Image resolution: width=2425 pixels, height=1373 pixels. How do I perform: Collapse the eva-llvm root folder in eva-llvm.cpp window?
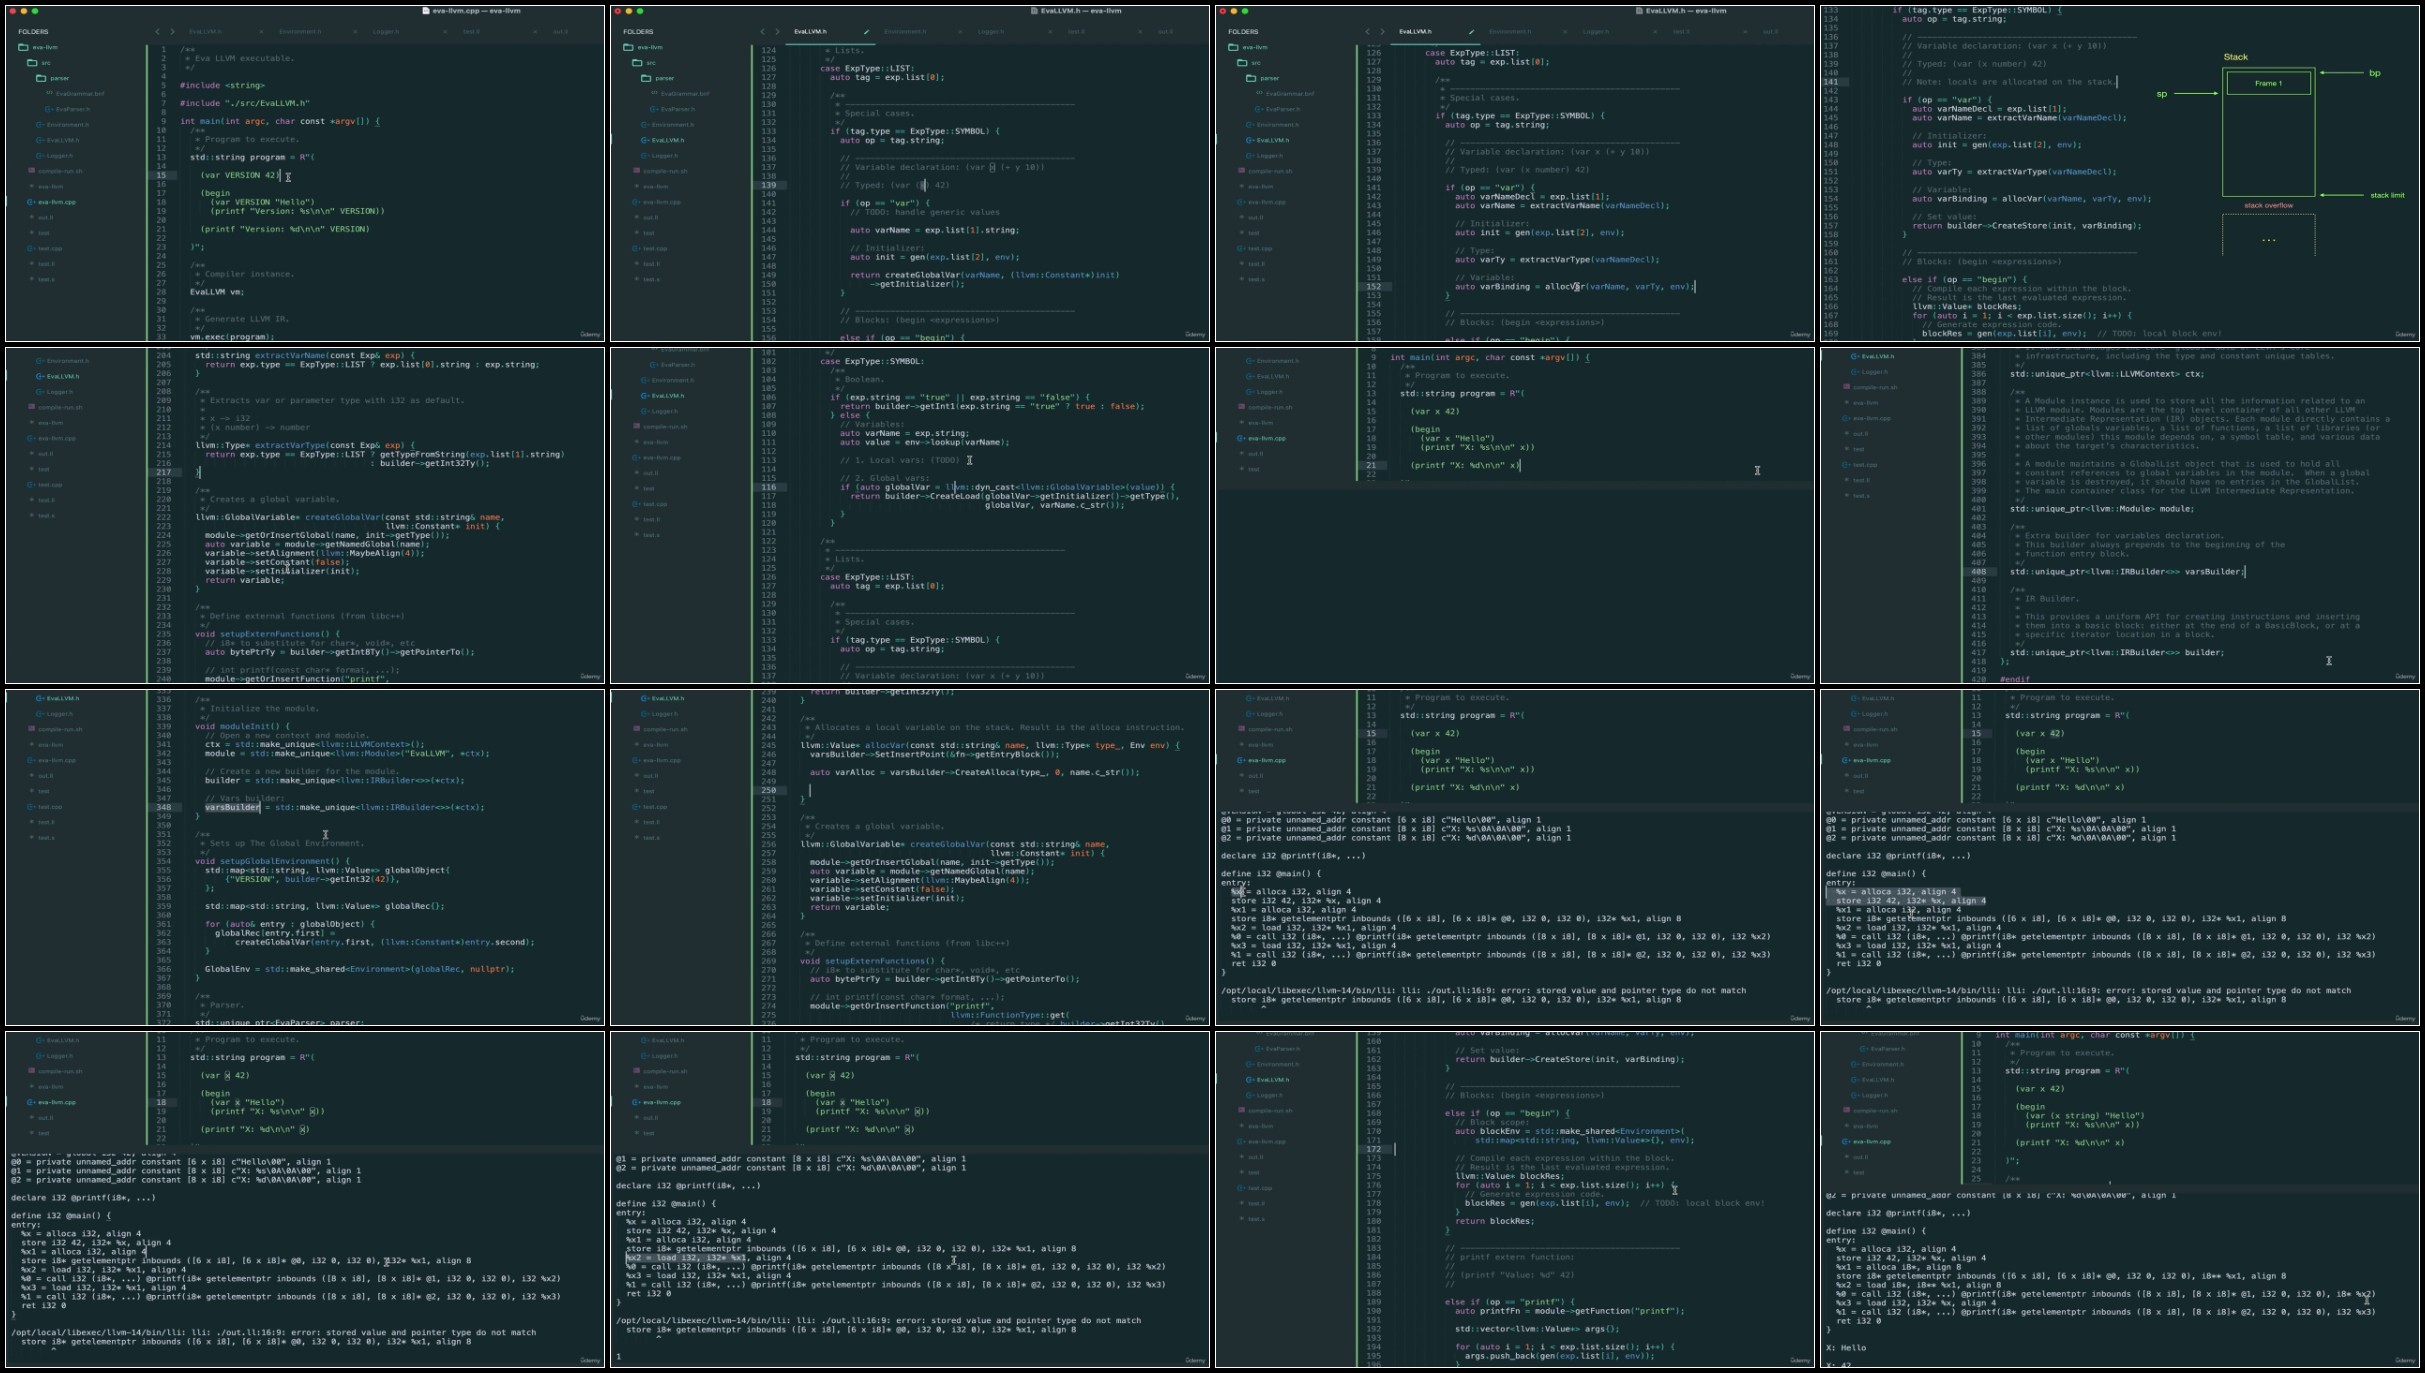tap(24, 47)
